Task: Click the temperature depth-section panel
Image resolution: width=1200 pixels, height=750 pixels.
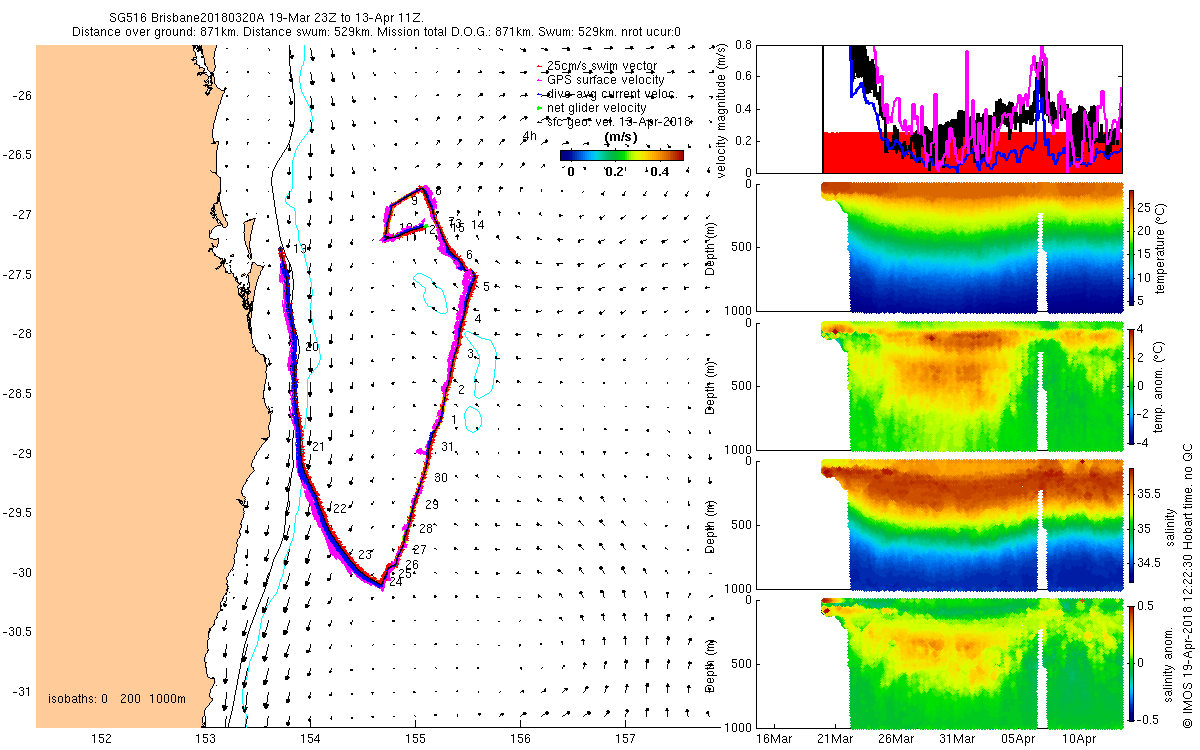Action: click(940, 250)
